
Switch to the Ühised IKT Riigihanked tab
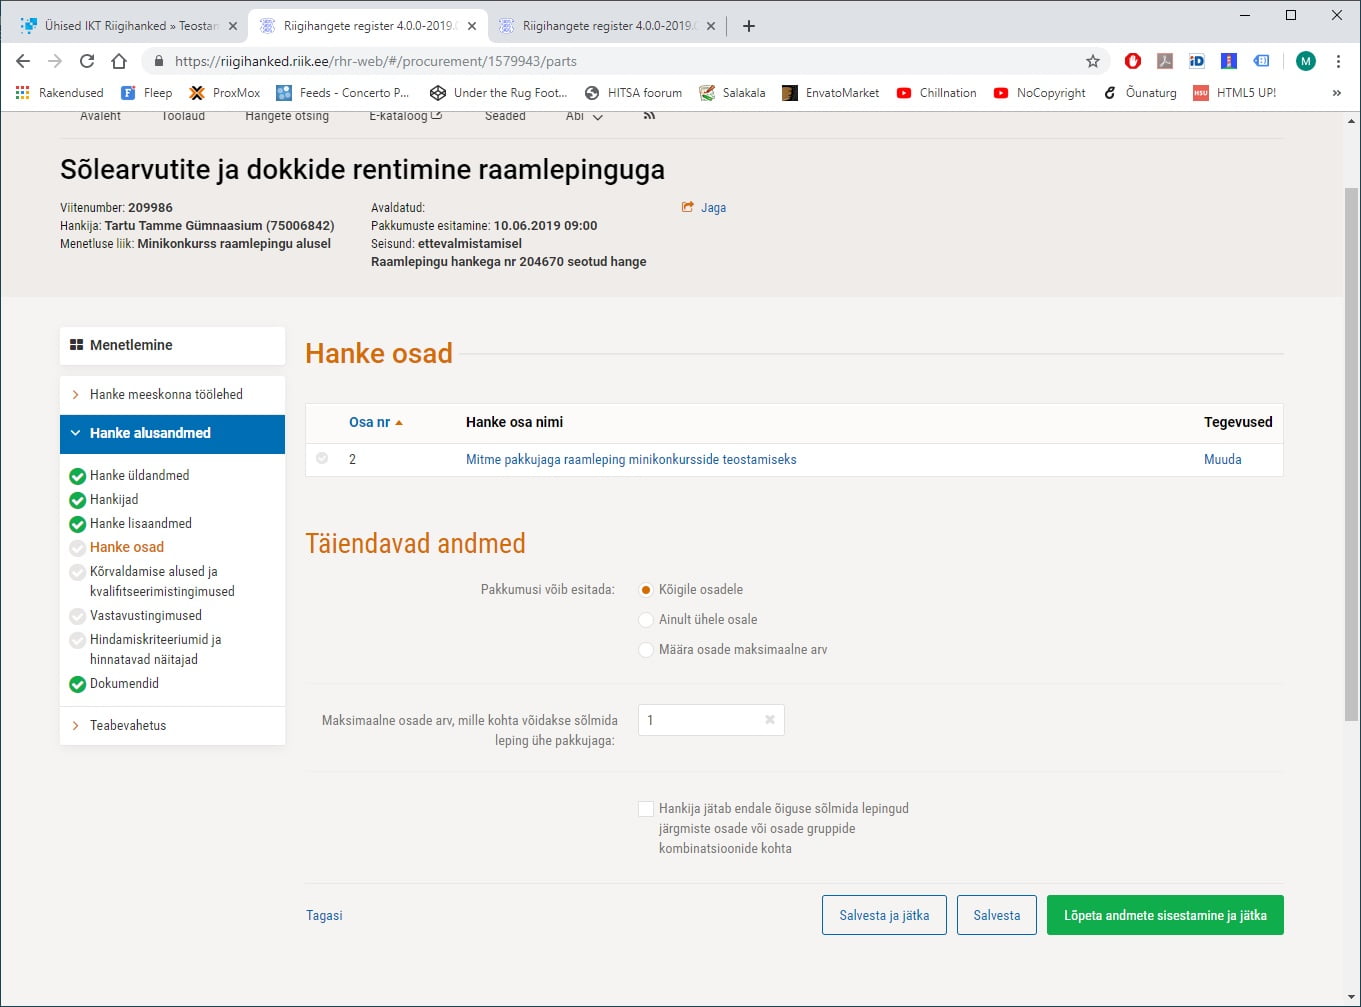click(130, 26)
